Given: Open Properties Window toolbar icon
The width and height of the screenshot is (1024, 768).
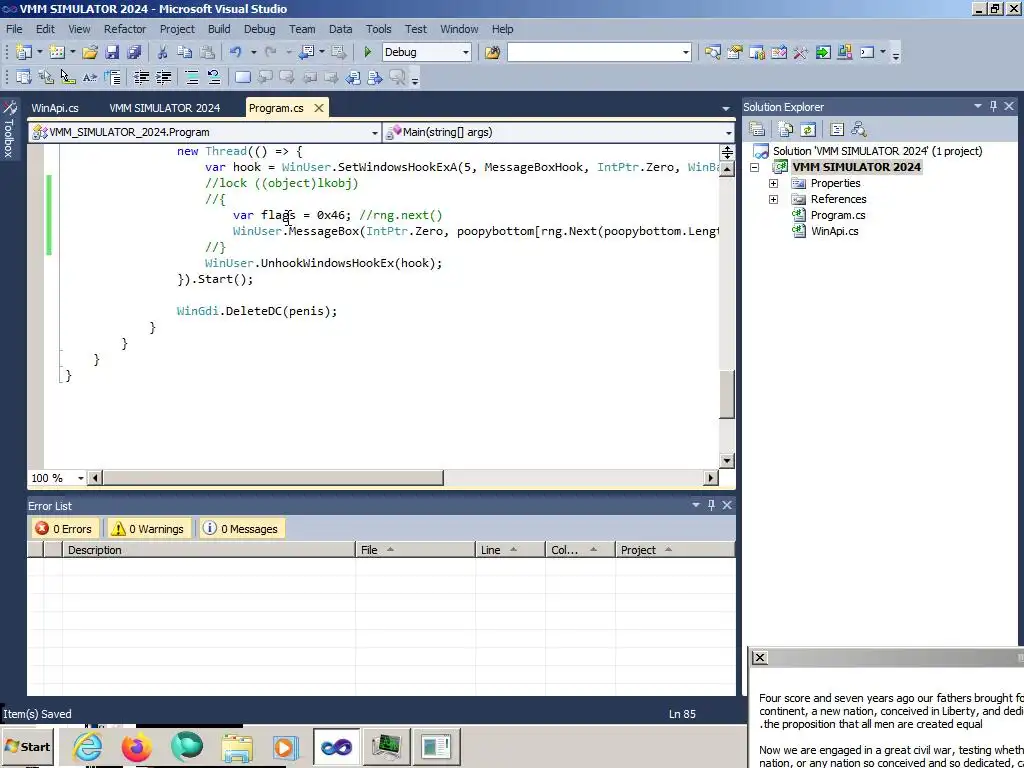Looking at the screenshot, I should point(735,52).
